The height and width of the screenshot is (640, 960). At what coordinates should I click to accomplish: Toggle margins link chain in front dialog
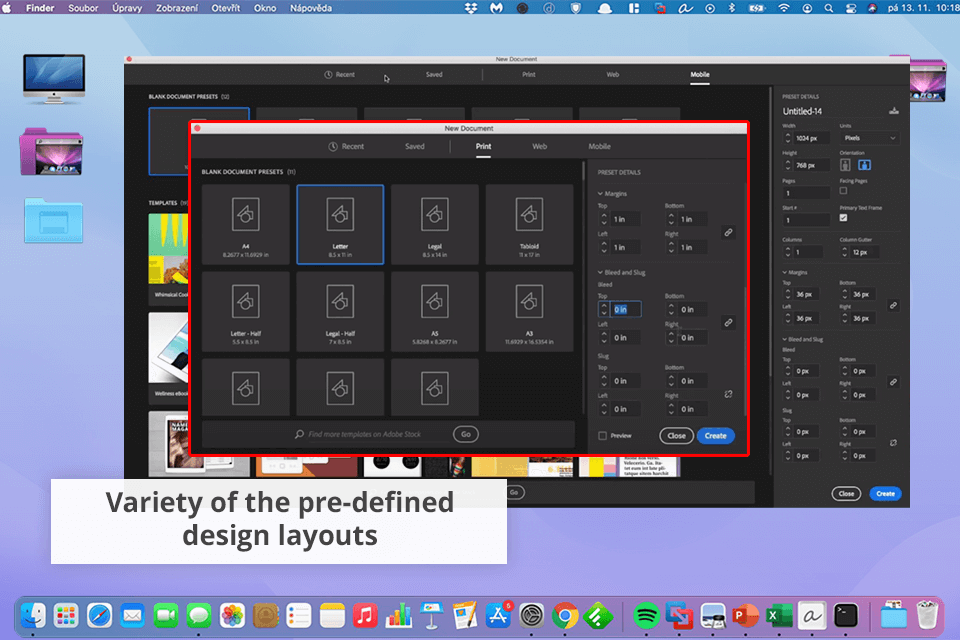728,233
